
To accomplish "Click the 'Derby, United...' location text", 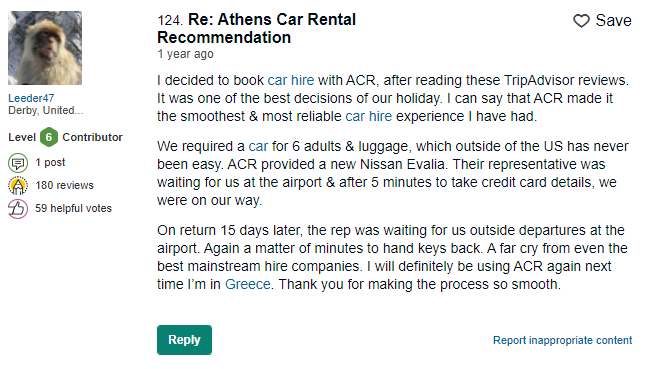I will click(x=46, y=110).
